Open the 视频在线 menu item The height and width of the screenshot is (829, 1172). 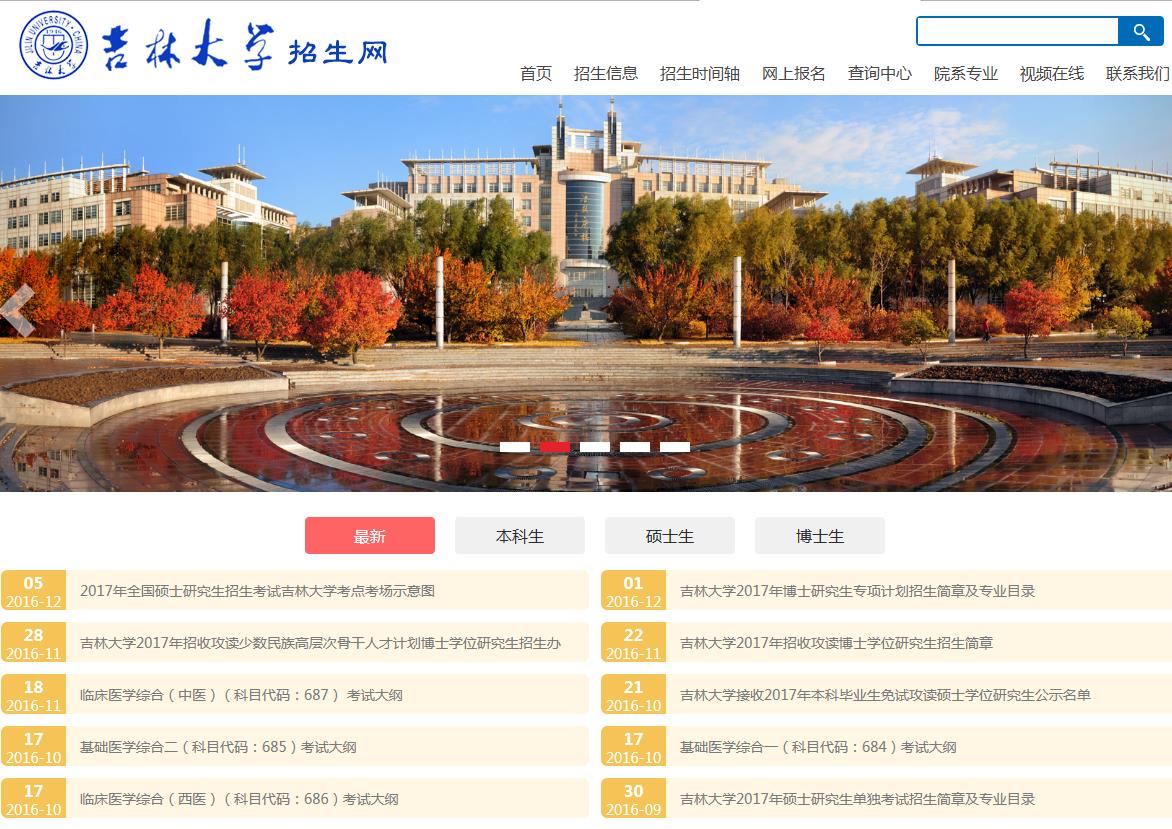[x=1052, y=73]
